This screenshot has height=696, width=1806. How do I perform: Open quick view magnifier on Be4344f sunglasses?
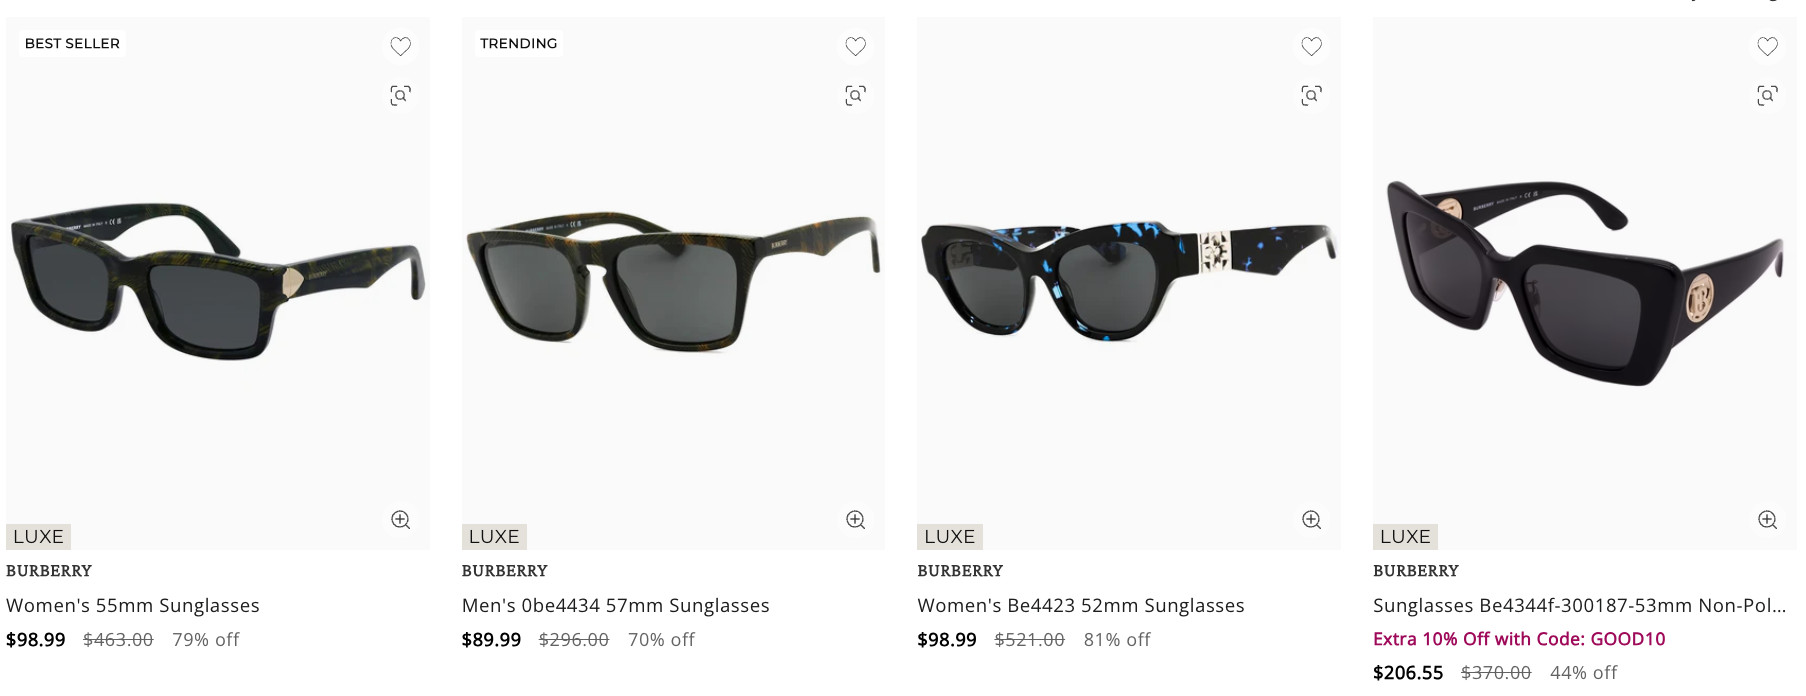pos(1767,519)
